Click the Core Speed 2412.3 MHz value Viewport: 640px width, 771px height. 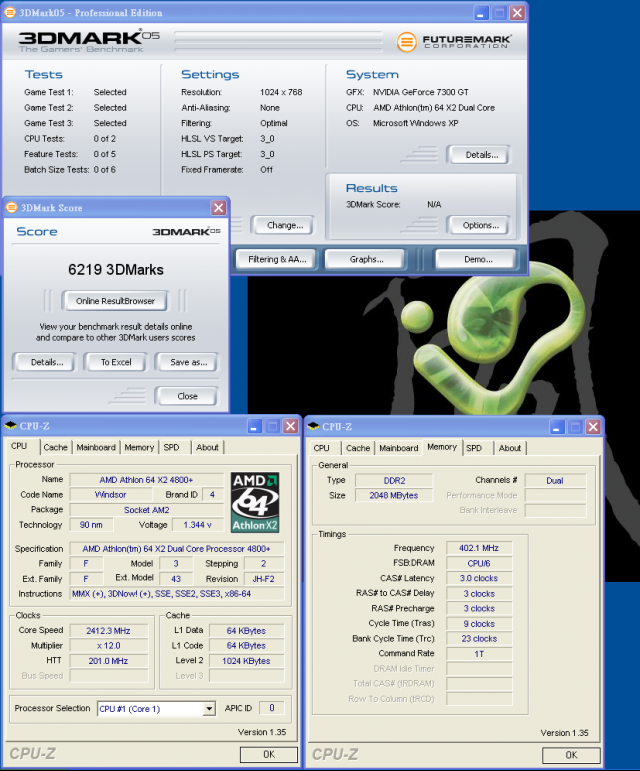108,630
